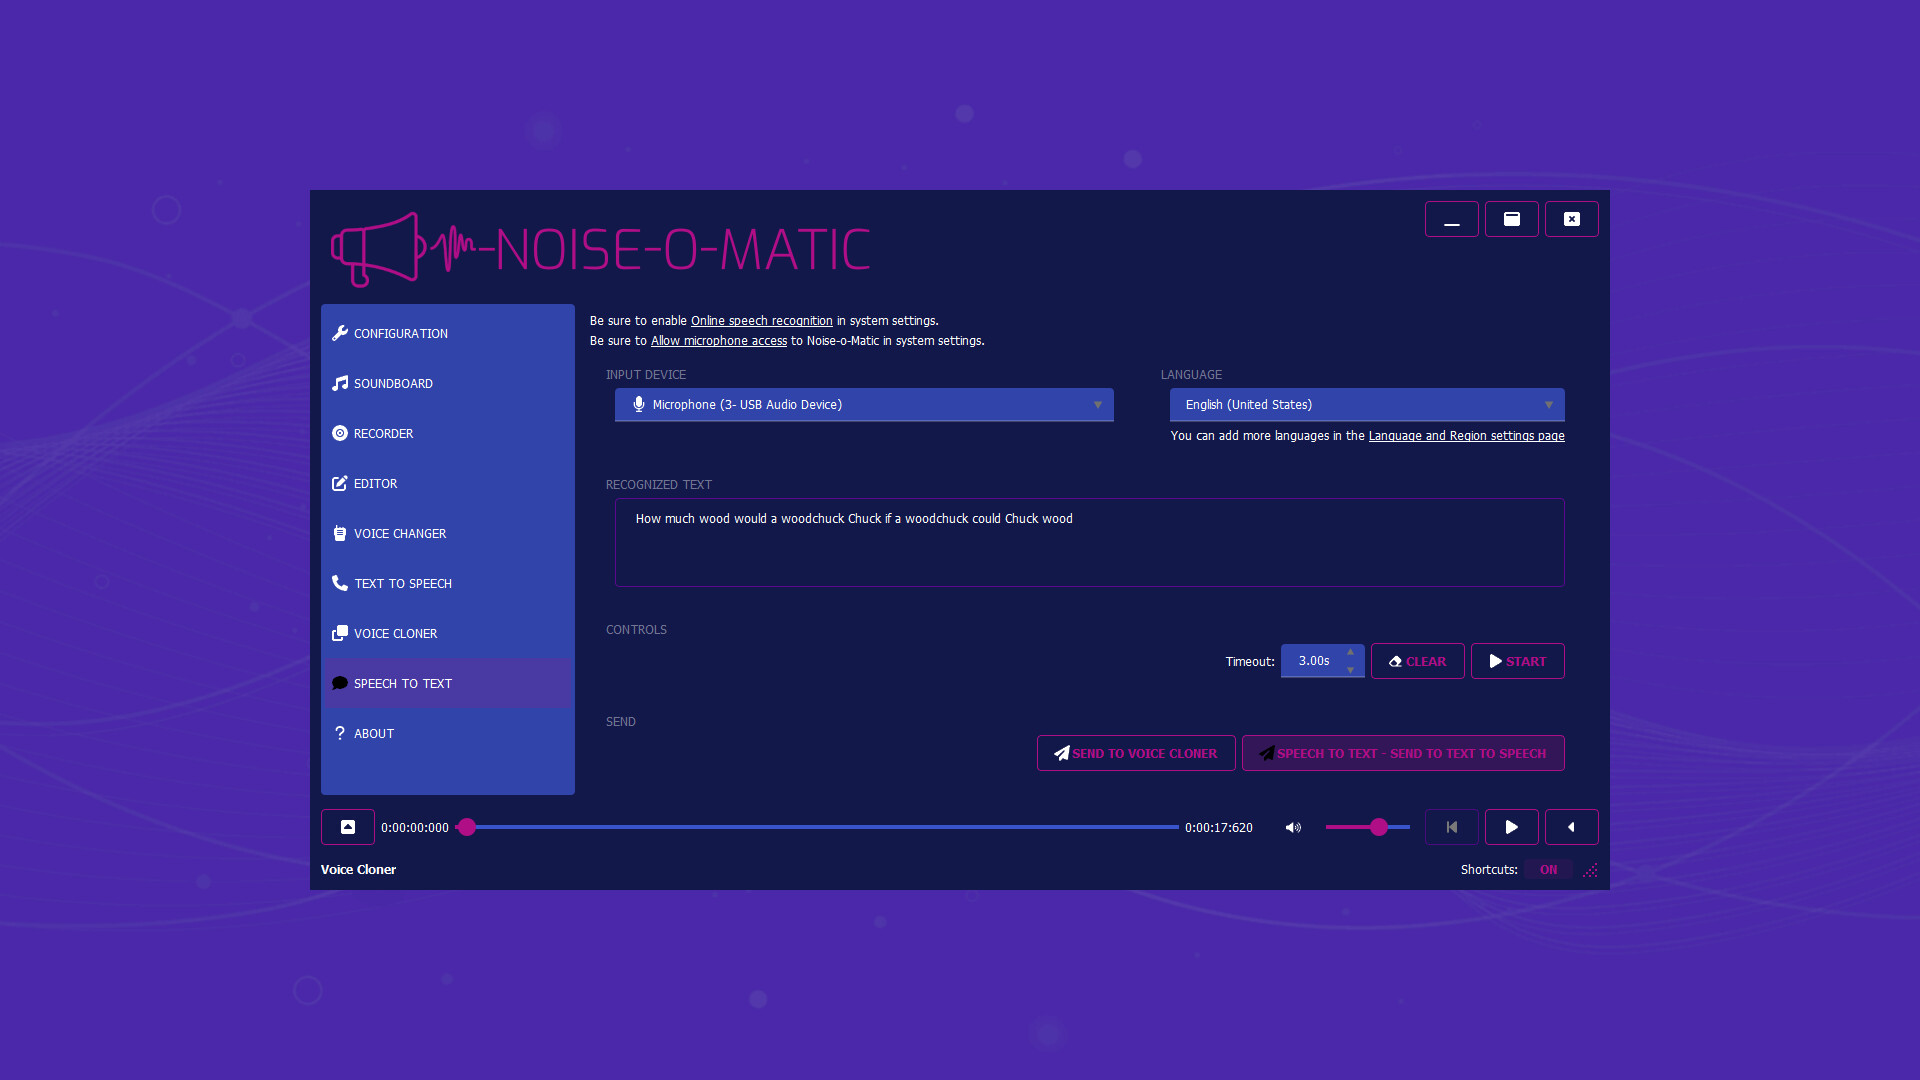
Task: Select the Speech to Text bubble icon
Action: click(x=340, y=683)
